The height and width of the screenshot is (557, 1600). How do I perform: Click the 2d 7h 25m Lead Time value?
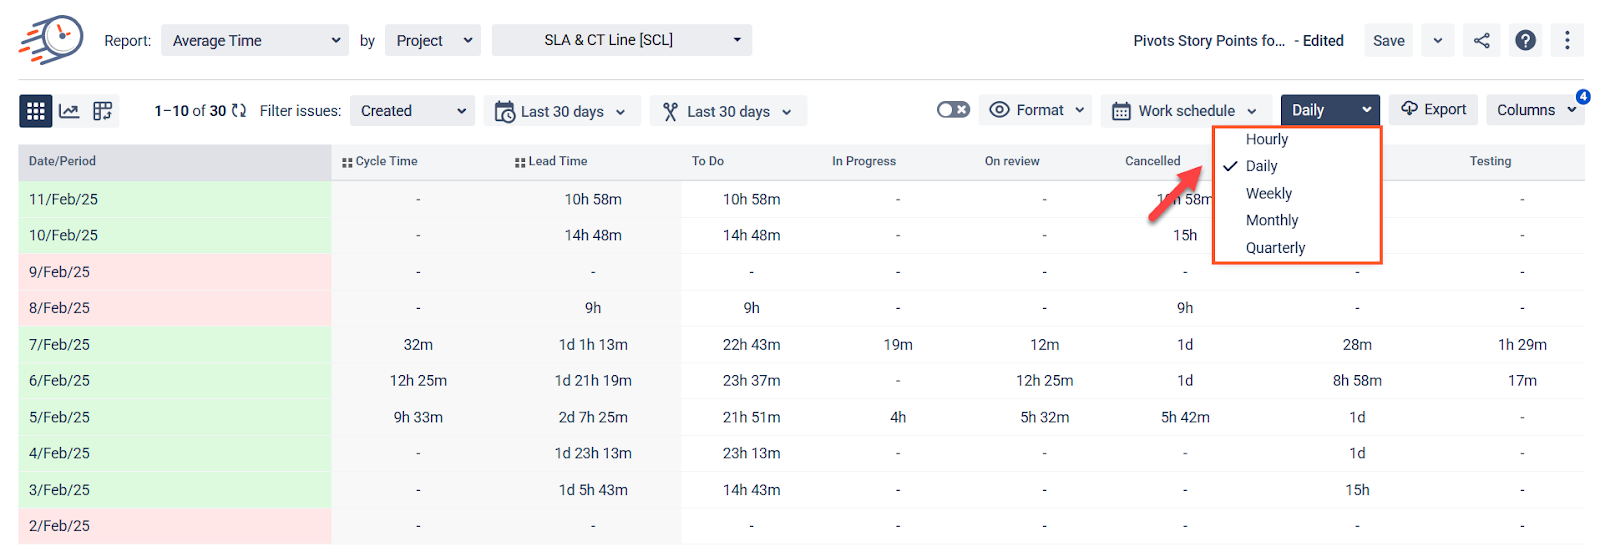click(x=593, y=417)
